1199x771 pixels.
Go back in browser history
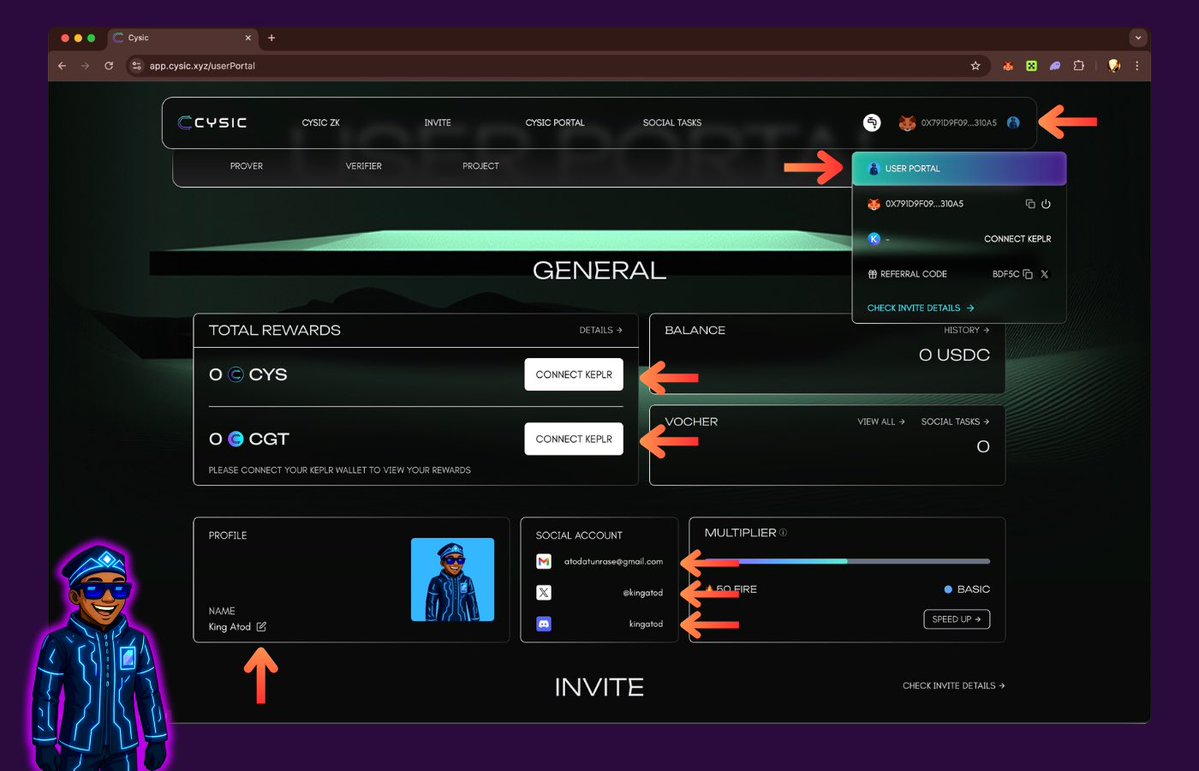tap(62, 66)
